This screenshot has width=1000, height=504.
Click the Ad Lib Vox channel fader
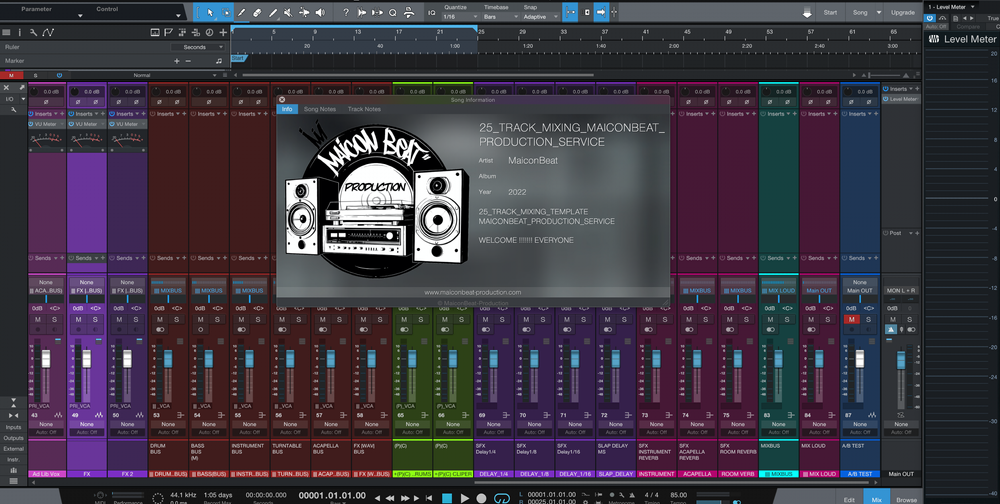point(45,359)
